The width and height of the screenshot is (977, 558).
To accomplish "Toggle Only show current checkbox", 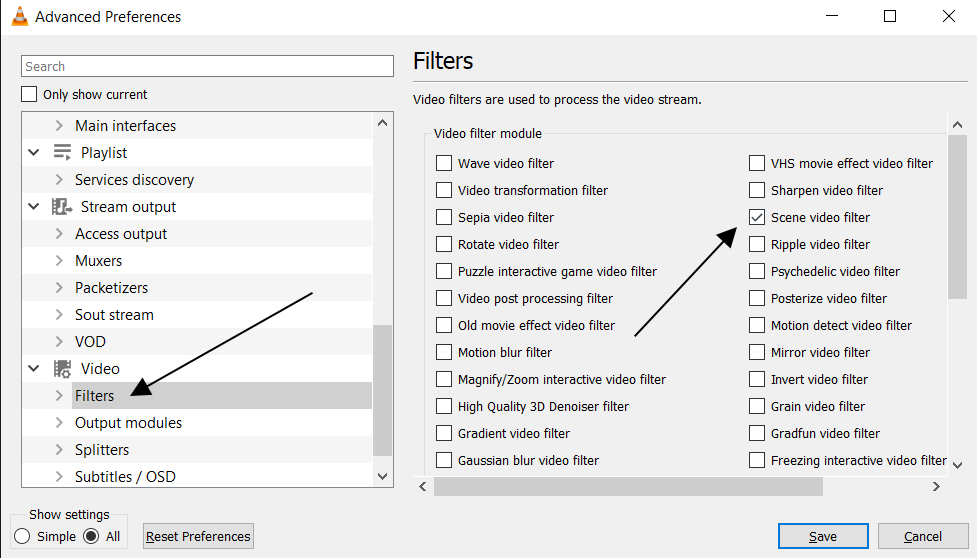I will (29, 95).
